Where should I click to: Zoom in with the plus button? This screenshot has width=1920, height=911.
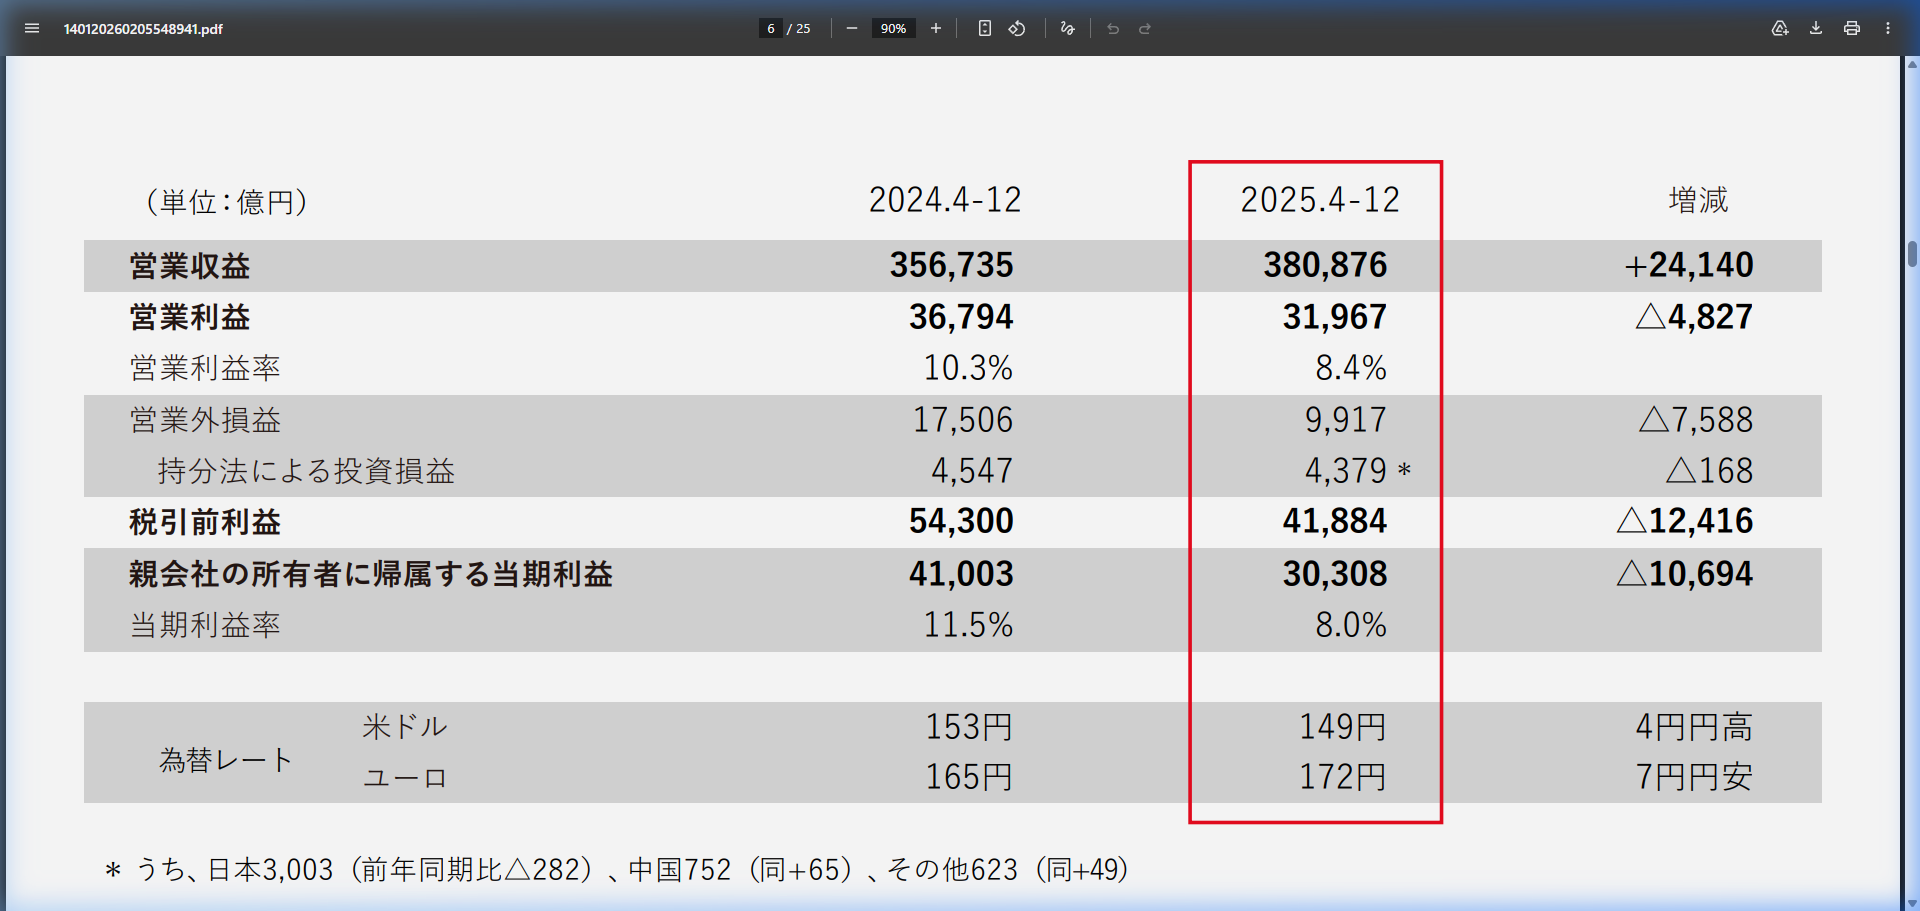pyautogui.click(x=936, y=29)
